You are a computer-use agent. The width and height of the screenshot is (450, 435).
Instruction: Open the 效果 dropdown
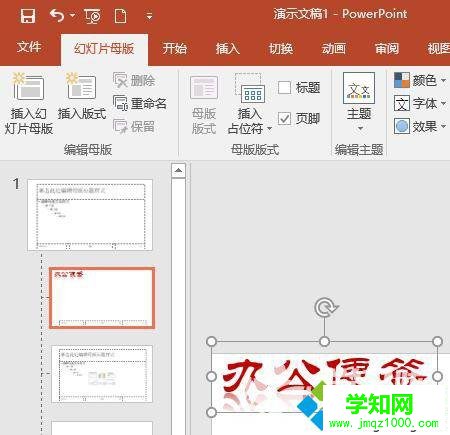click(x=443, y=126)
